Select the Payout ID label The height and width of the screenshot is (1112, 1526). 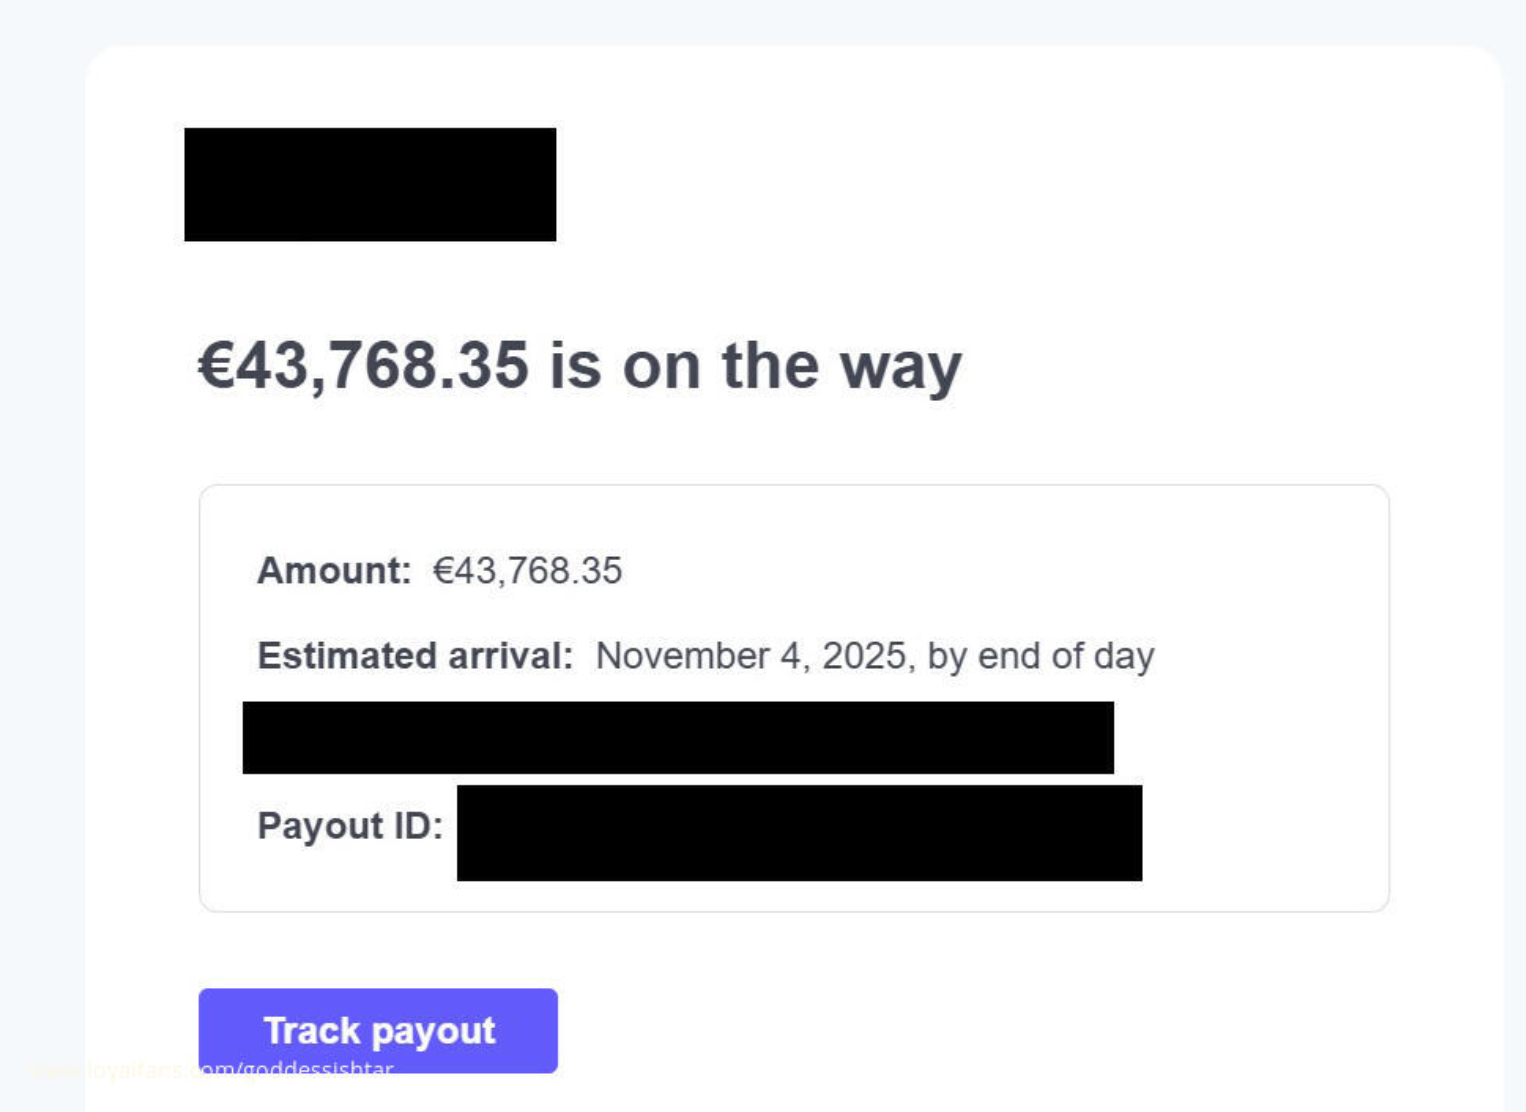pyautogui.click(x=350, y=826)
